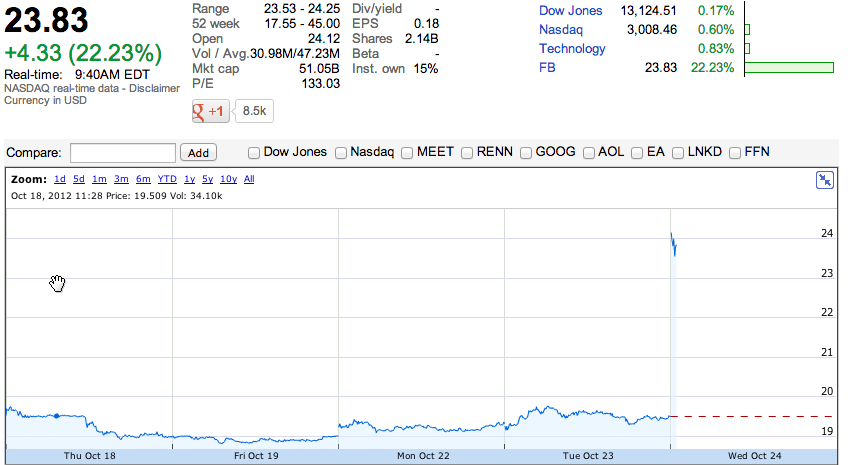Select the 3m zoom range
The height and width of the screenshot is (465, 848).
tap(121, 179)
